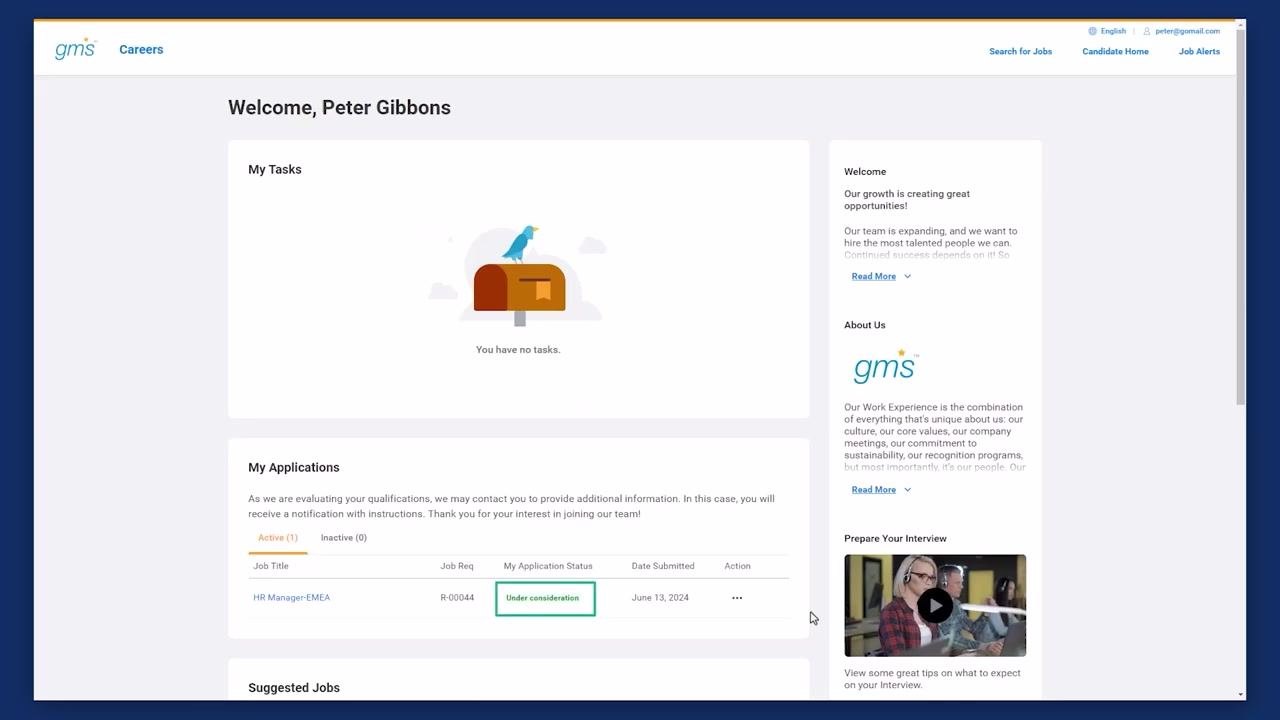Expand the Welcome section chevron

click(907, 276)
